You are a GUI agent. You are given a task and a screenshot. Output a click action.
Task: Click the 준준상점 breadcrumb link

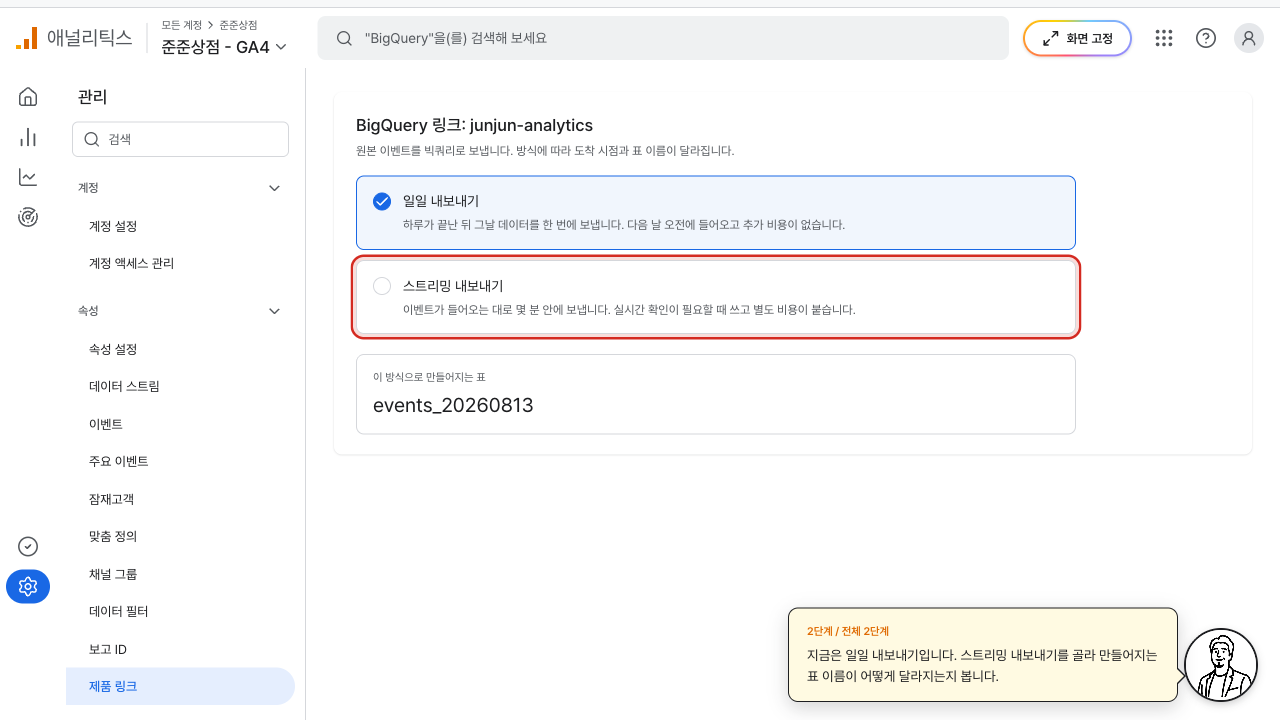pyautogui.click(x=238, y=25)
